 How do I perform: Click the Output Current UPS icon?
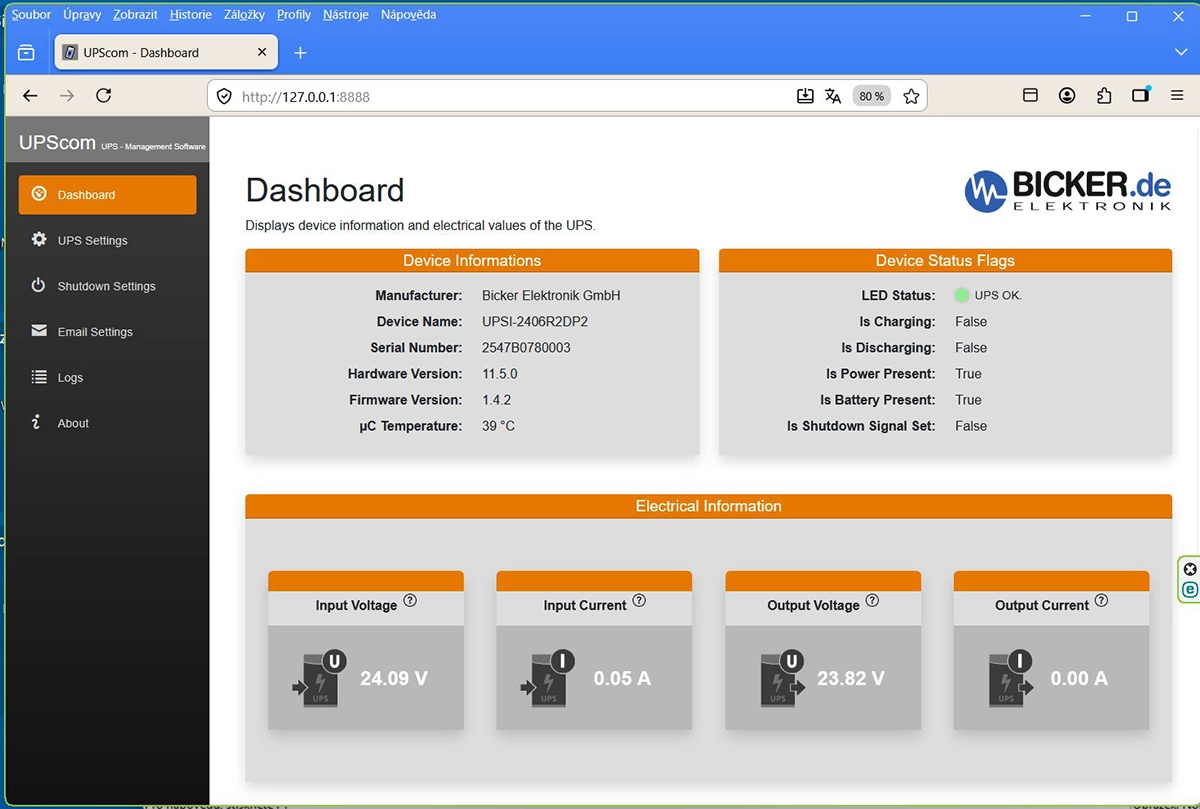click(x=1012, y=678)
